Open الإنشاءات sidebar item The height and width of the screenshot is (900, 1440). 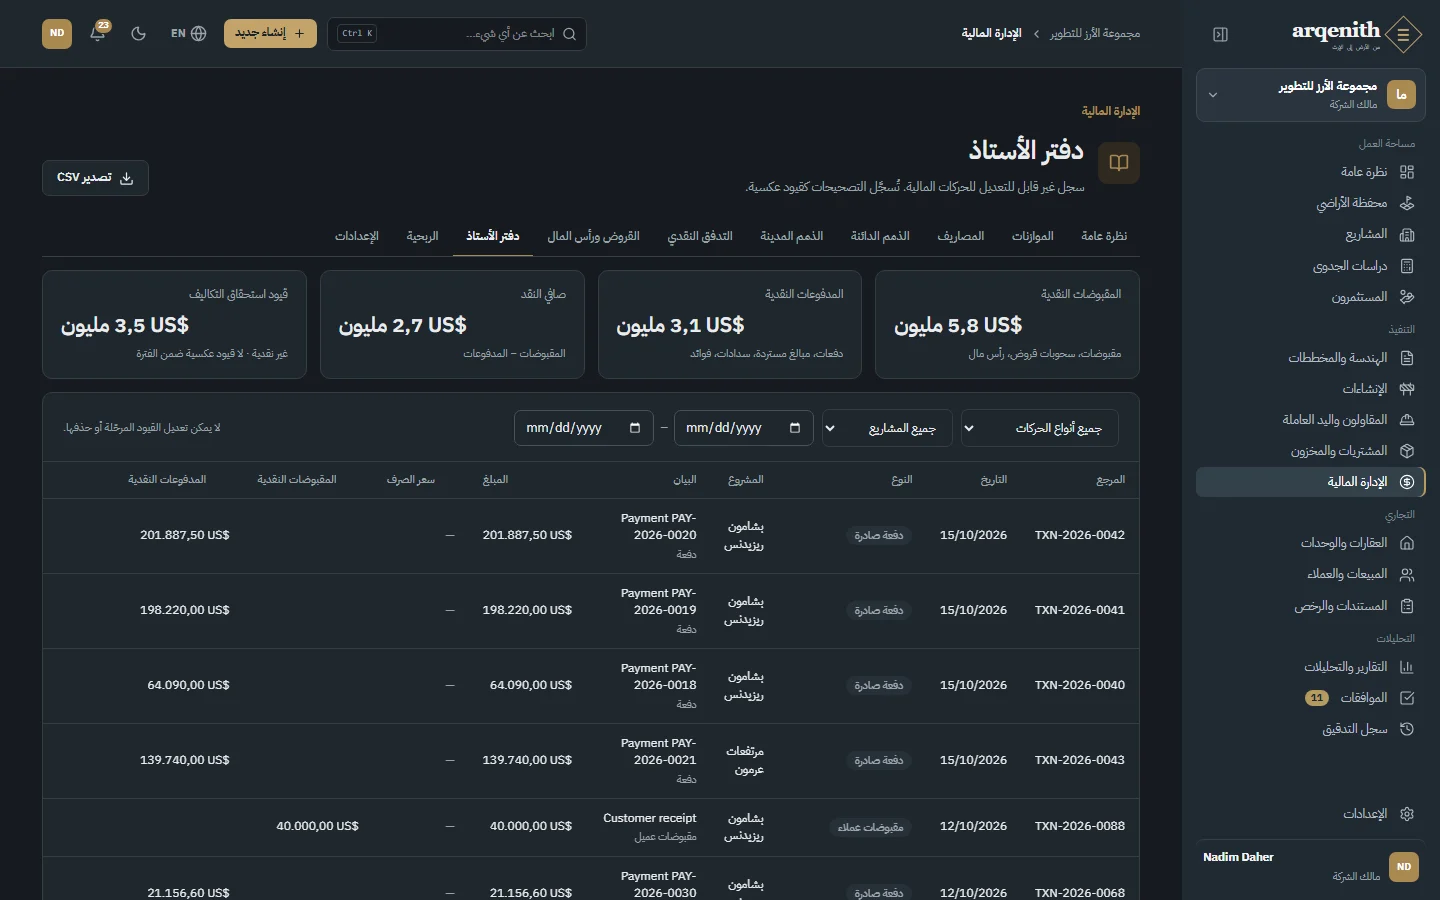point(1310,389)
